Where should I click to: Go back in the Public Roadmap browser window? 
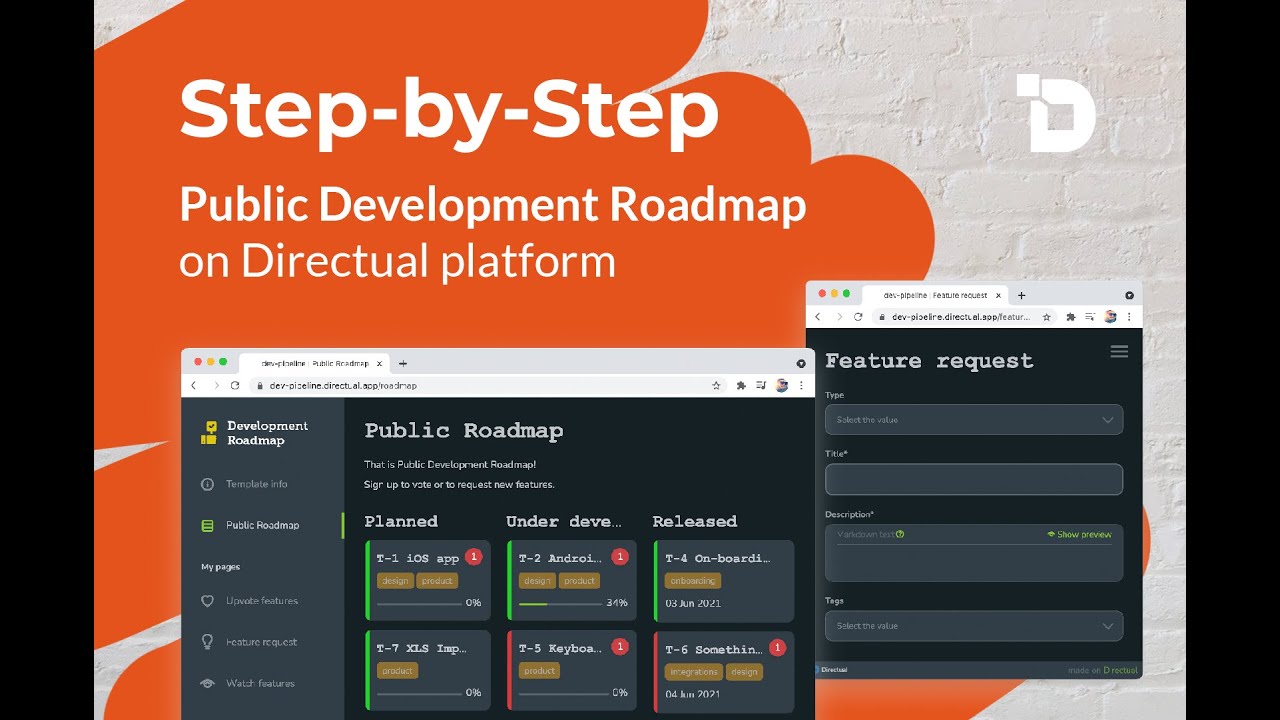tap(194, 385)
